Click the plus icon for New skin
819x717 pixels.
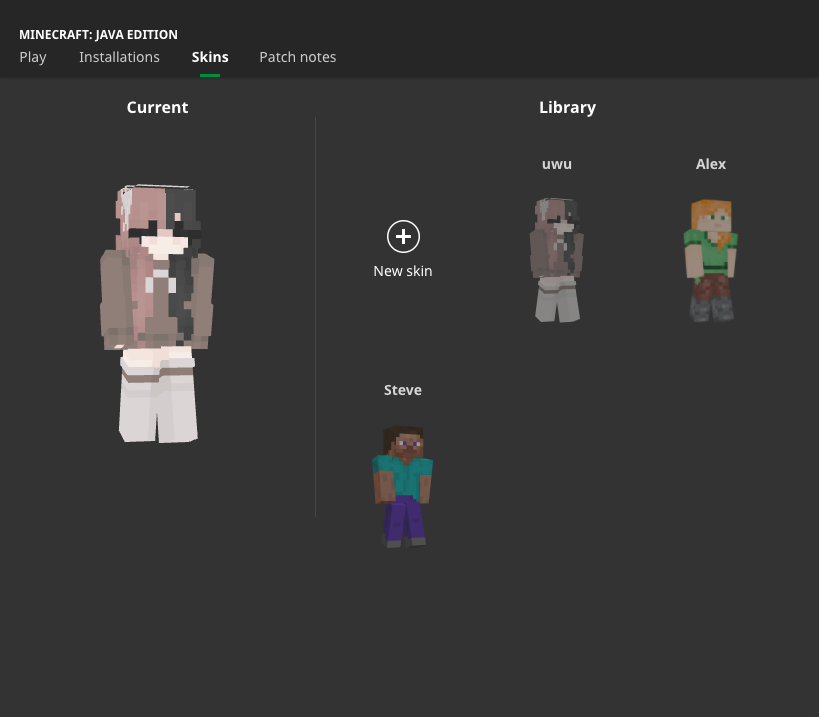pyautogui.click(x=403, y=237)
